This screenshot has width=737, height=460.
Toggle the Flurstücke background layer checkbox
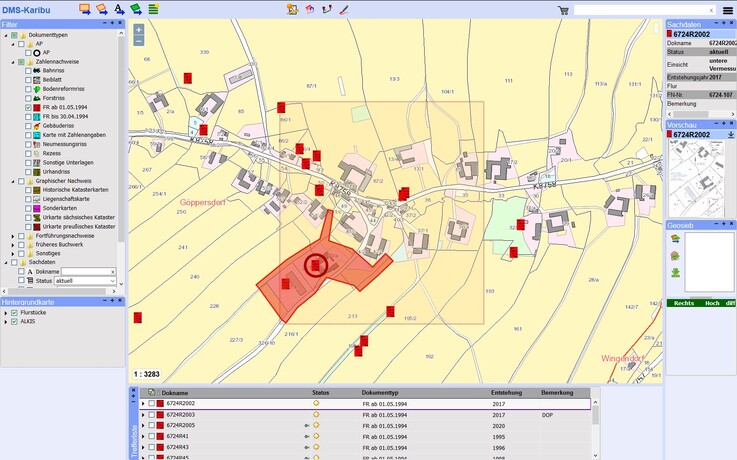point(14,313)
